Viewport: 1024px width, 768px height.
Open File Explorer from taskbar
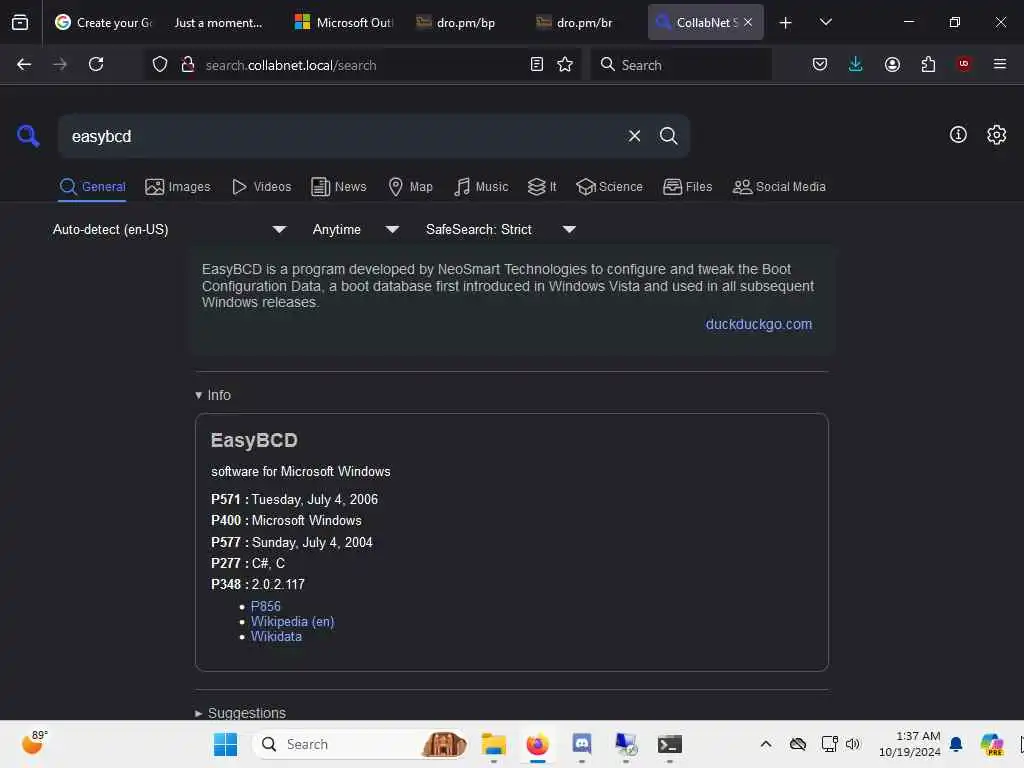[494, 744]
